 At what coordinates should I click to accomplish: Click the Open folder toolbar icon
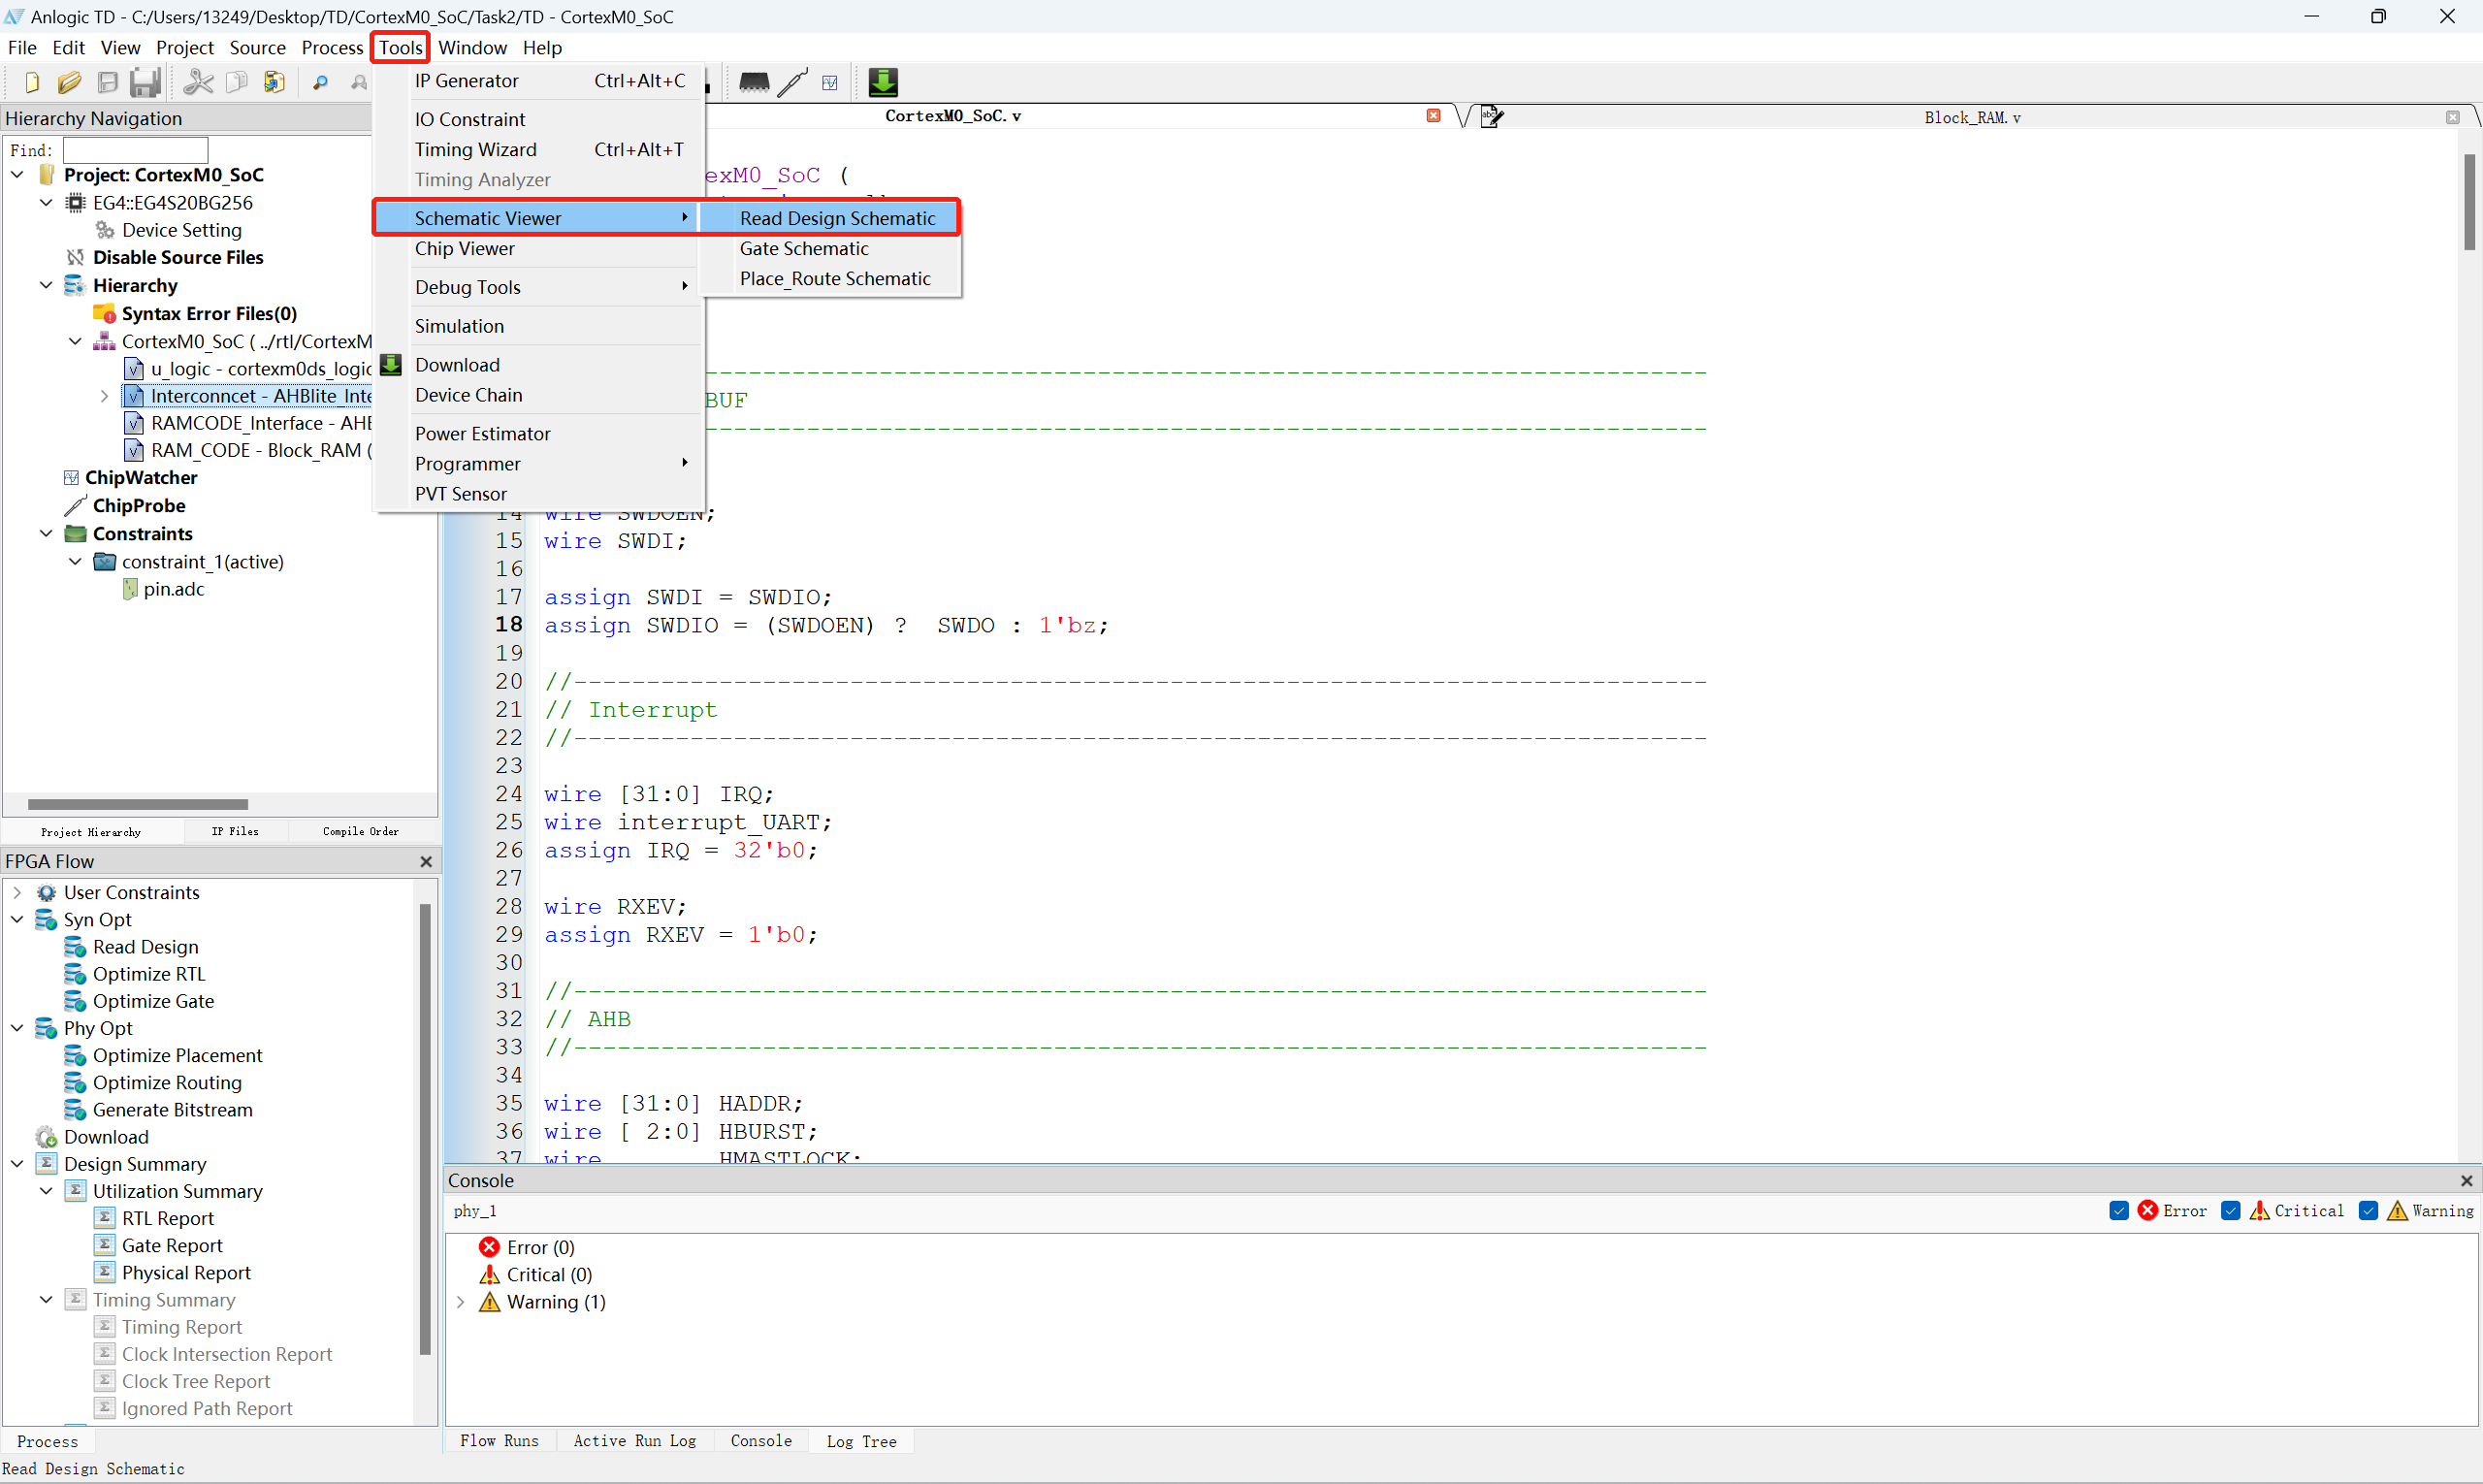[x=69, y=82]
